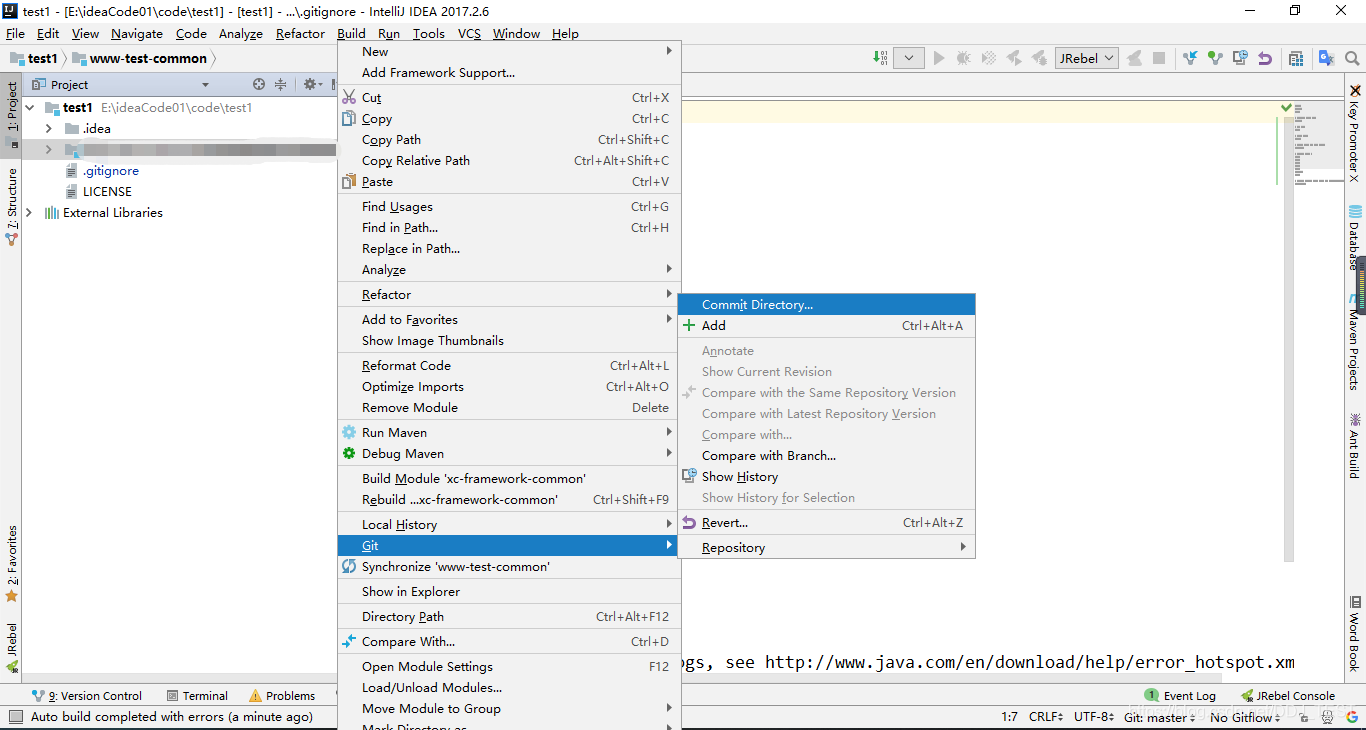Open the VCS menu in menu bar

(469, 33)
